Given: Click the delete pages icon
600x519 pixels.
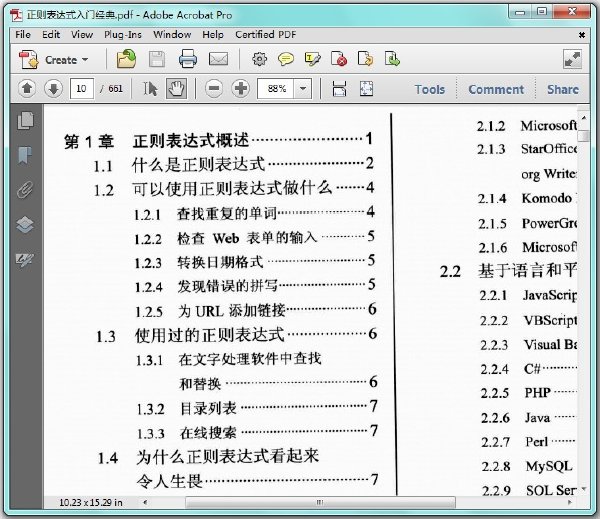Looking at the screenshot, I should coord(339,59).
